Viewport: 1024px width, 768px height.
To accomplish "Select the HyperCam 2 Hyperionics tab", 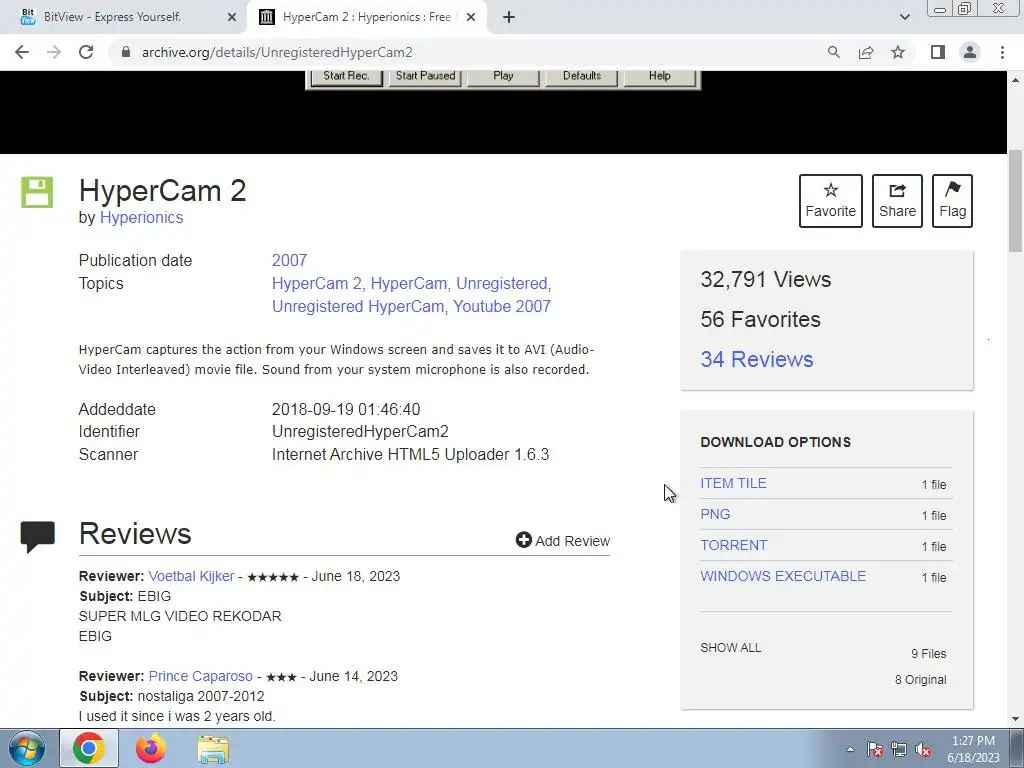I will (366, 17).
